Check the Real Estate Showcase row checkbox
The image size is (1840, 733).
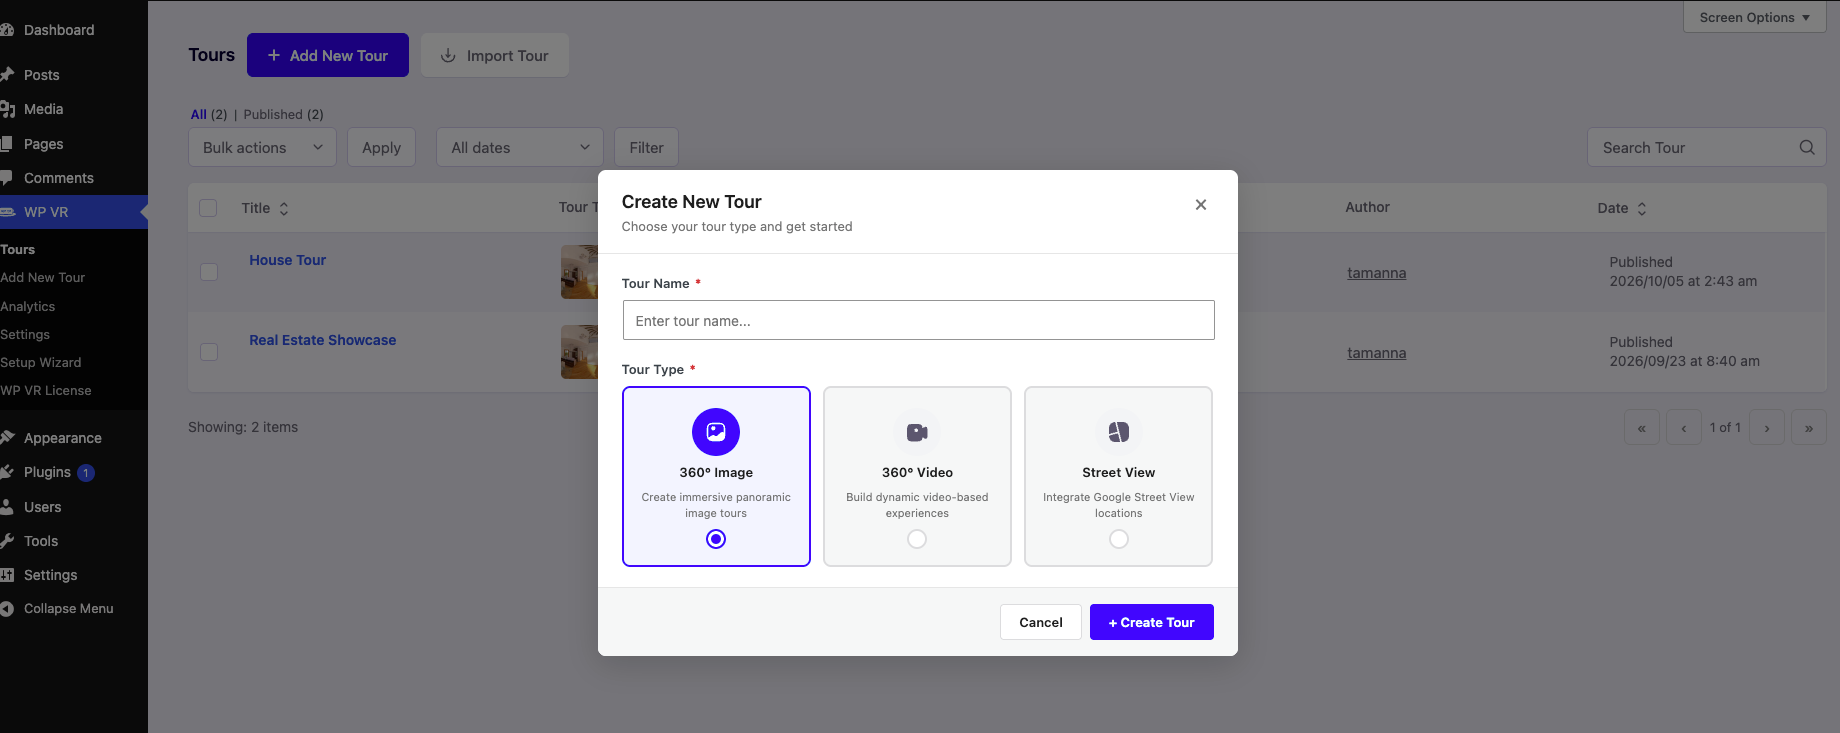pyautogui.click(x=209, y=352)
